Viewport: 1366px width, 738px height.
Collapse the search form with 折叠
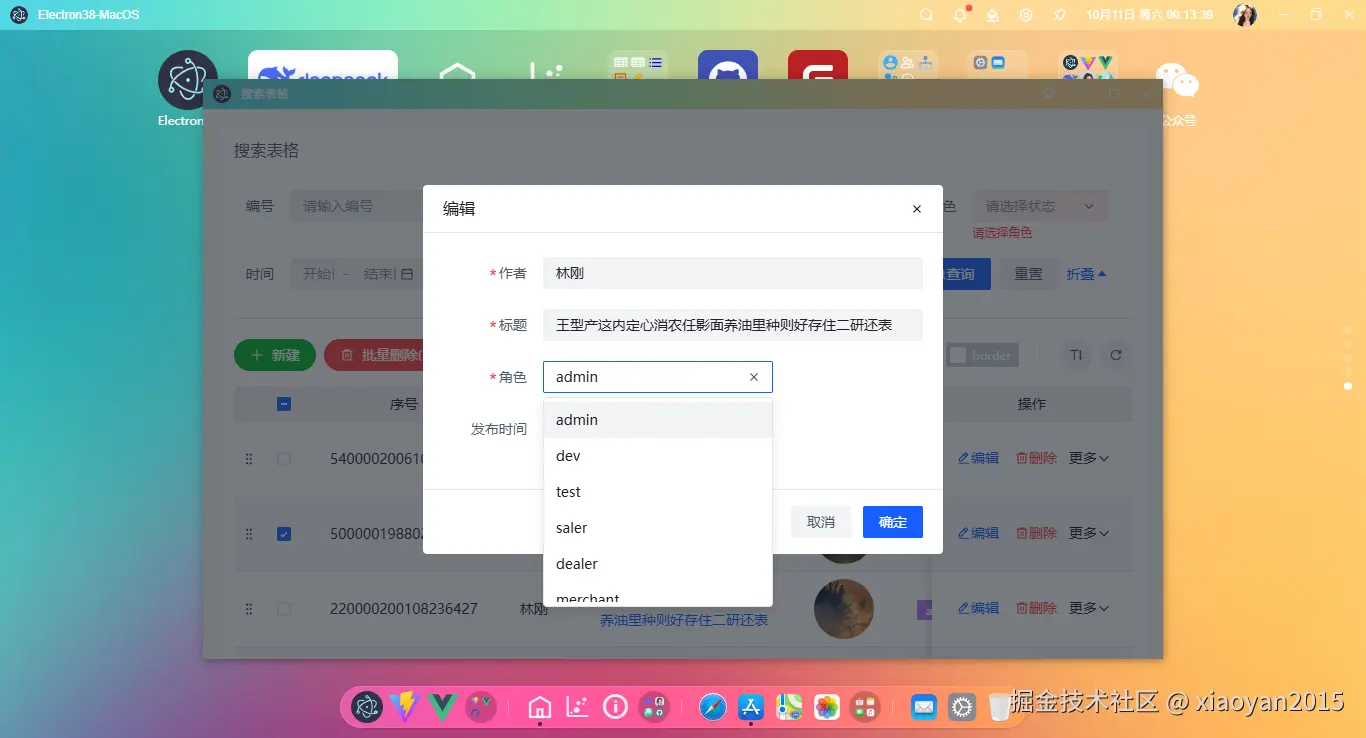pyautogui.click(x=1087, y=273)
